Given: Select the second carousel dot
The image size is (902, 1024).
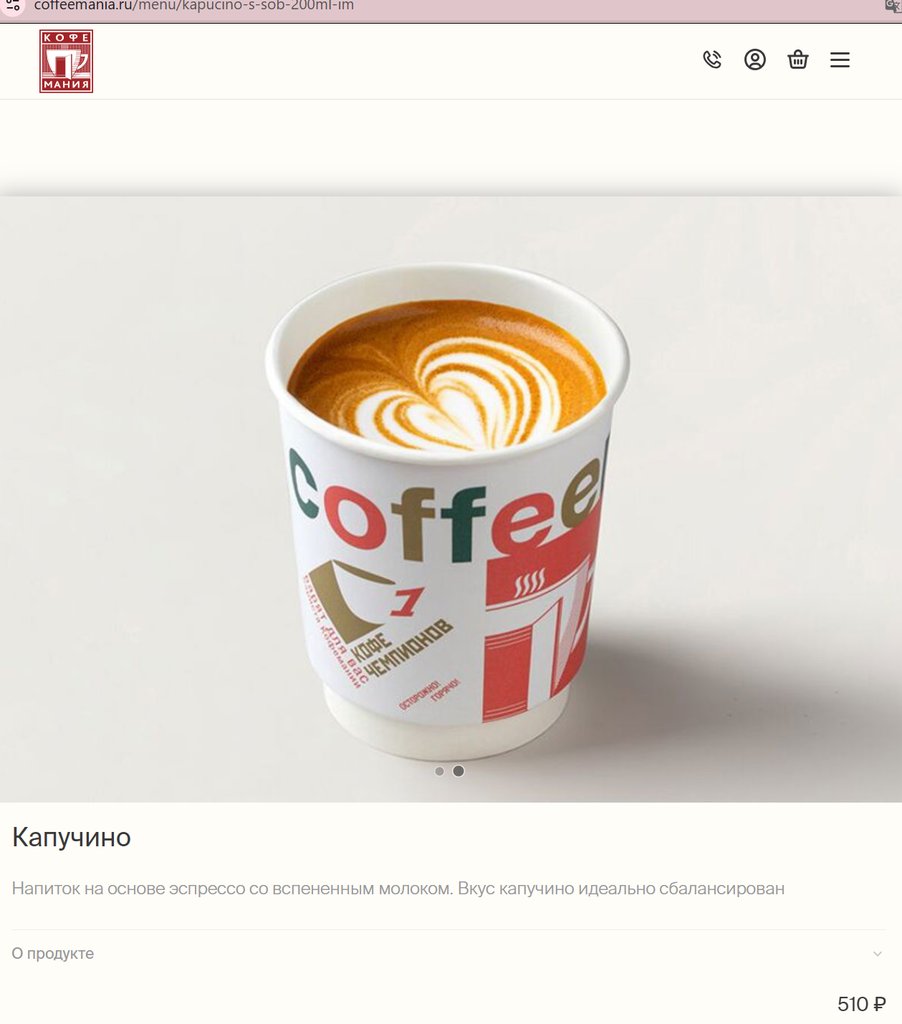Looking at the screenshot, I should [x=459, y=771].
